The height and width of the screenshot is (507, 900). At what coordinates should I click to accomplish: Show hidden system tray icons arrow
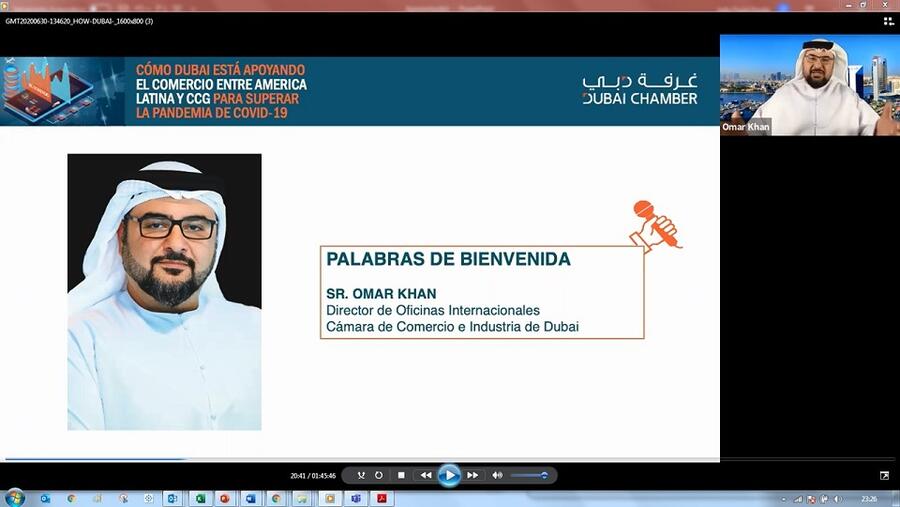click(x=783, y=500)
